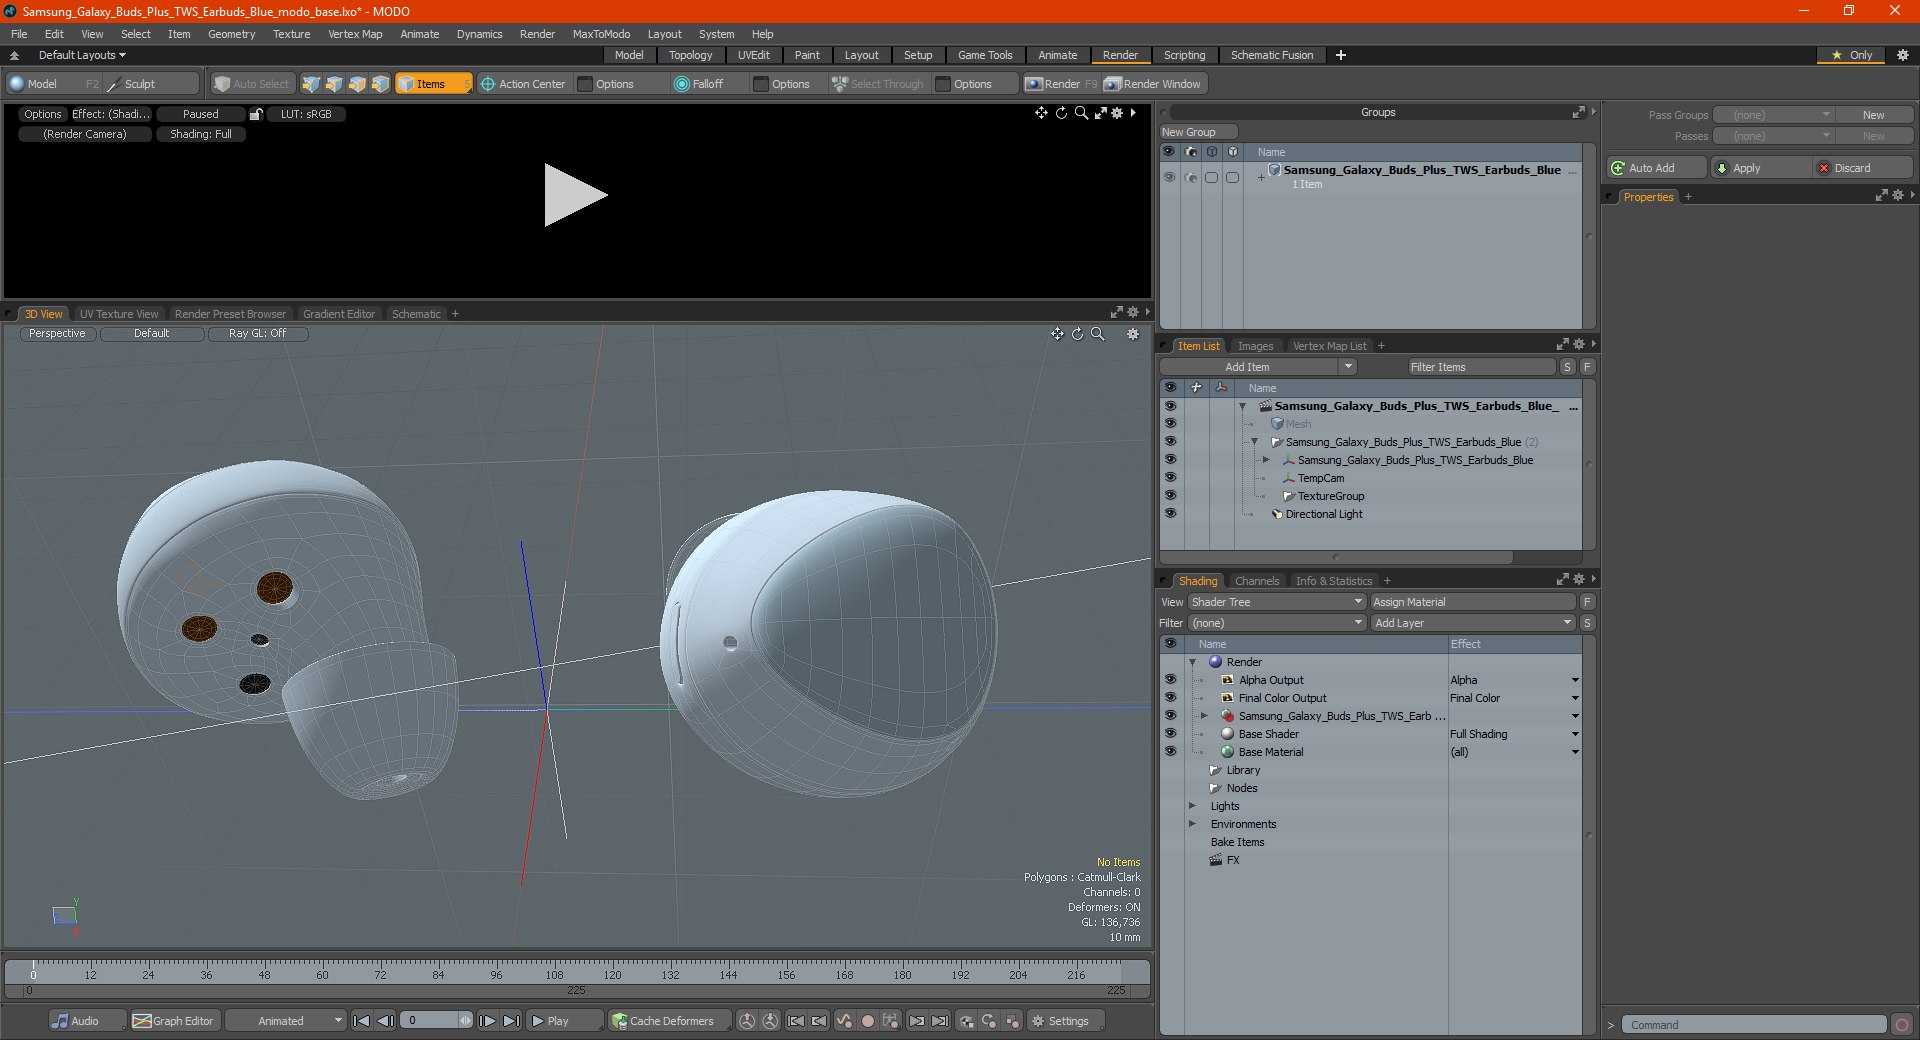Screen dimensions: 1920x1040
Task: Collapse the Render tree node
Action: pos(1192,662)
